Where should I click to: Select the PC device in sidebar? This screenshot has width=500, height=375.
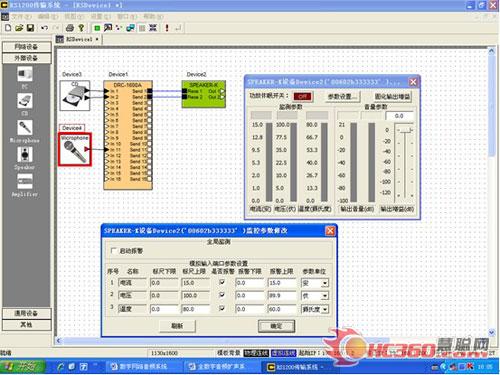coord(25,74)
